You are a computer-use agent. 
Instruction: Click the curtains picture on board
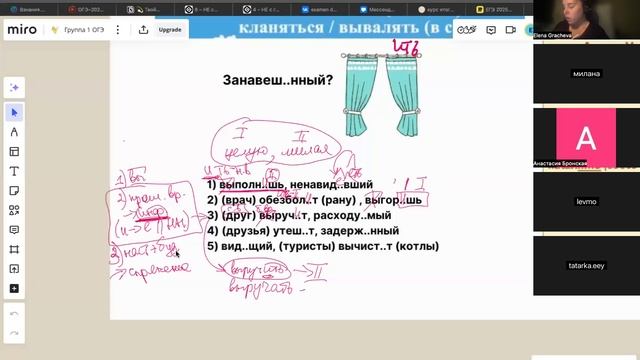pos(381,95)
